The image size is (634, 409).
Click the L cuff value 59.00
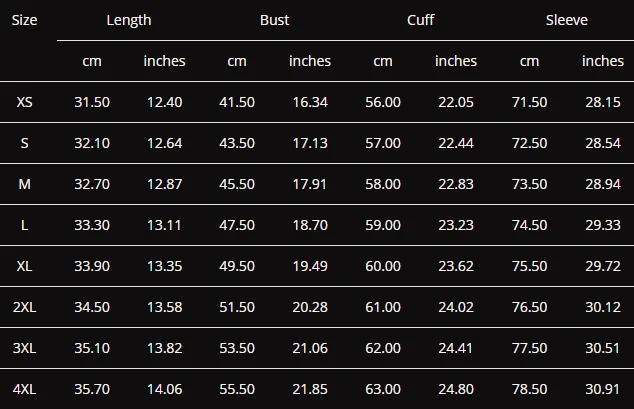coord(383,225)
